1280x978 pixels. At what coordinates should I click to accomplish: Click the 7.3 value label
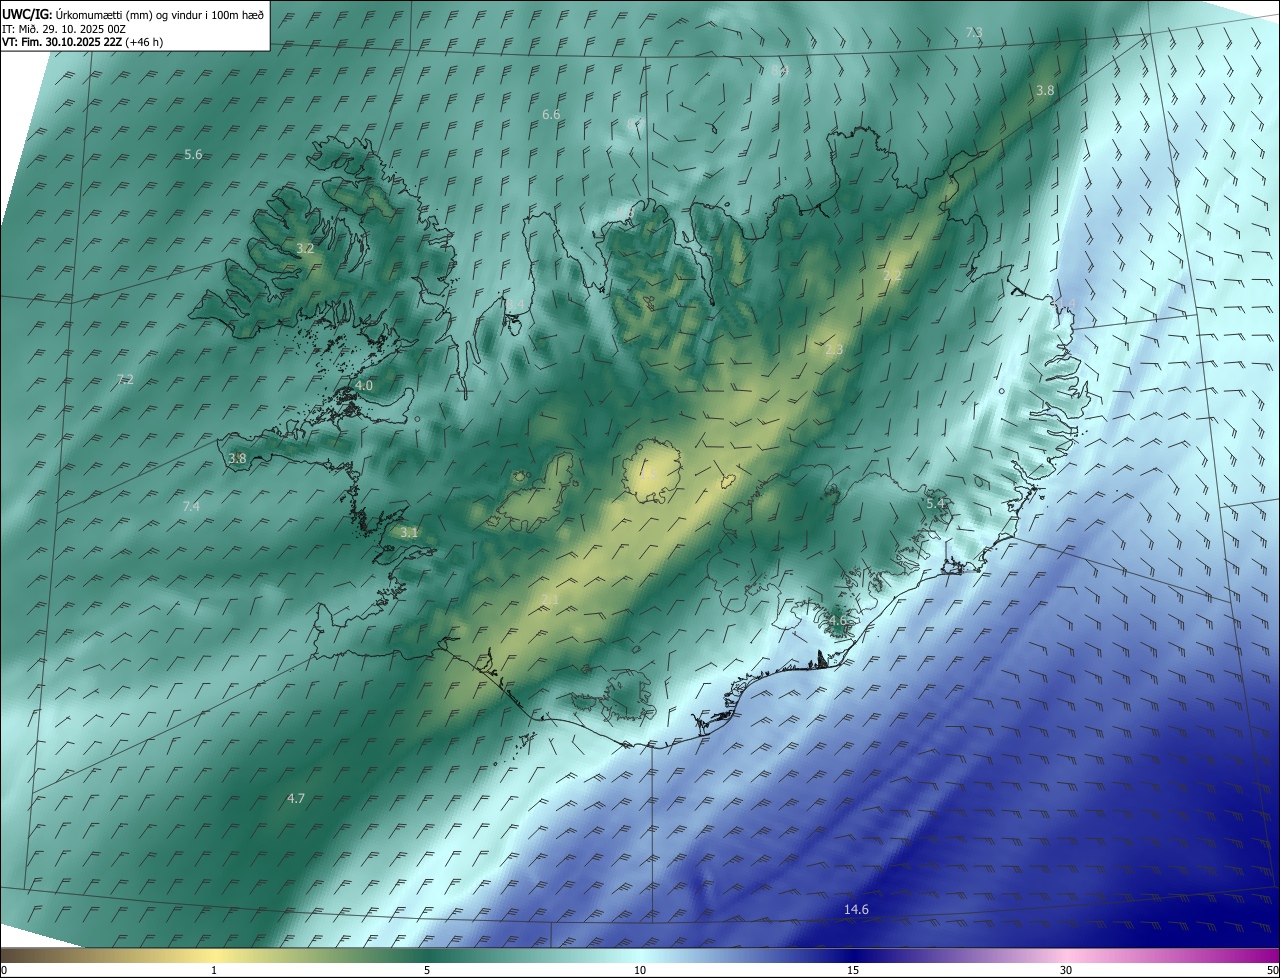(974, 33)
